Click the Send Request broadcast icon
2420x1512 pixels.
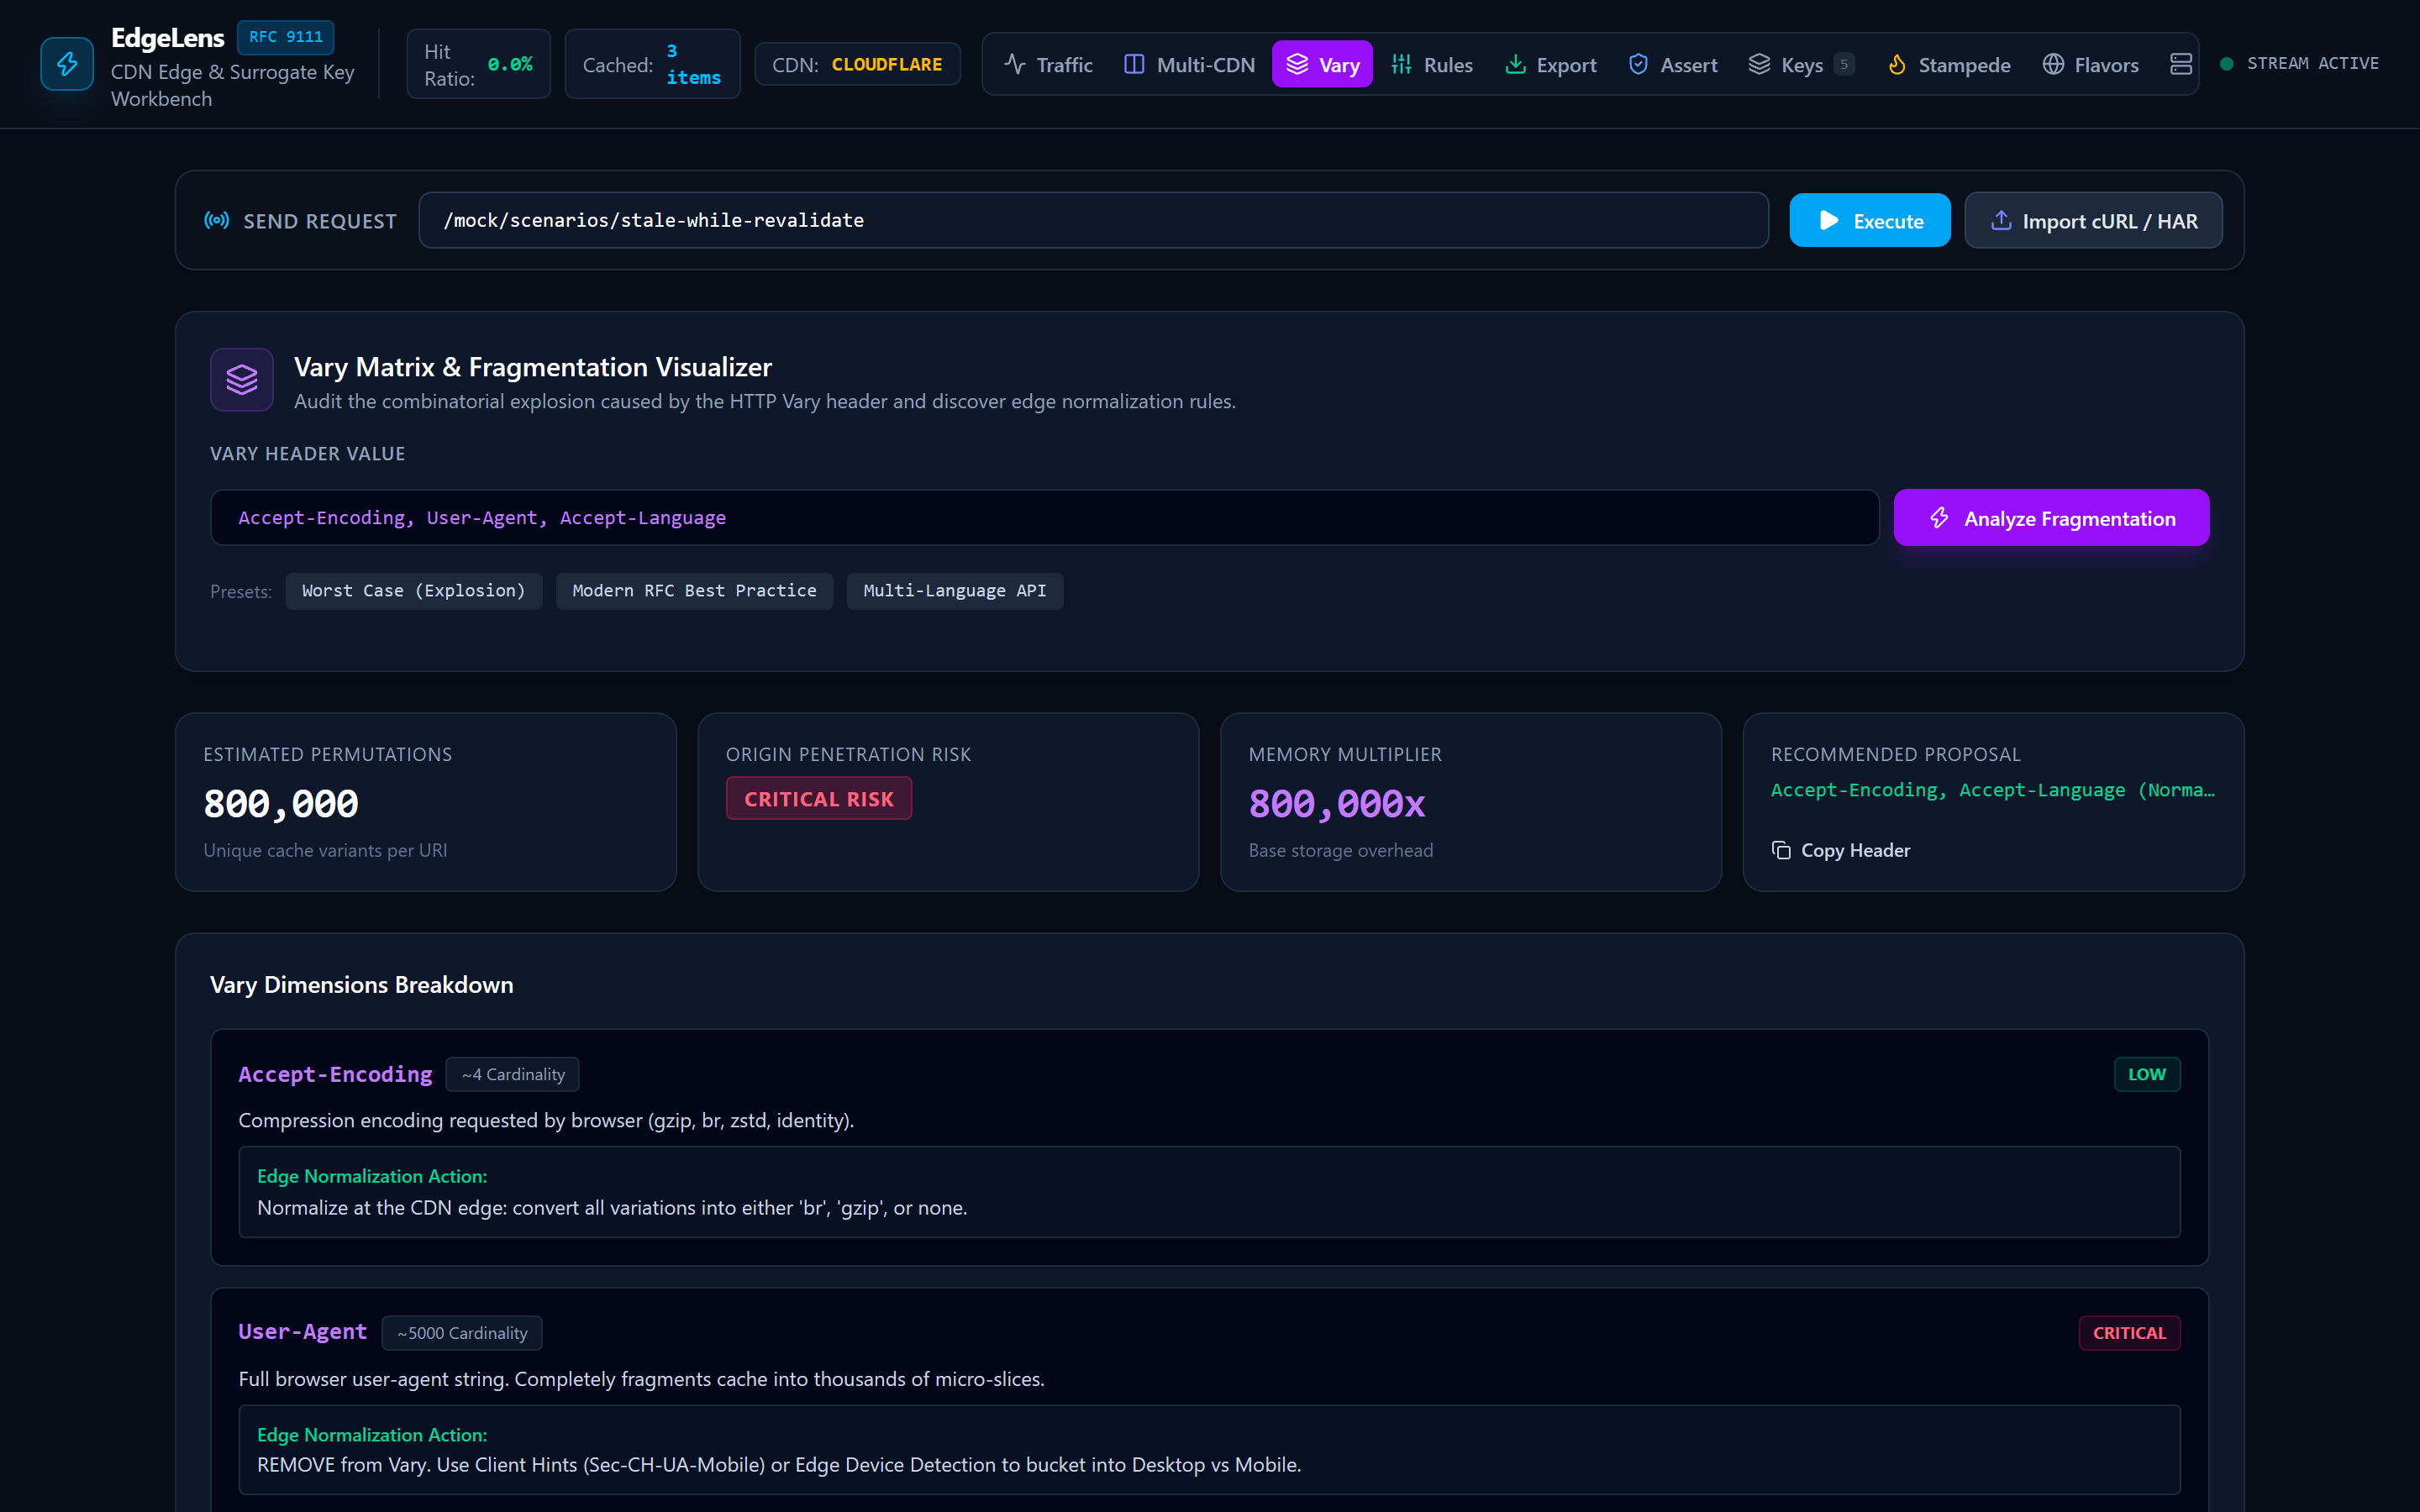217,220
